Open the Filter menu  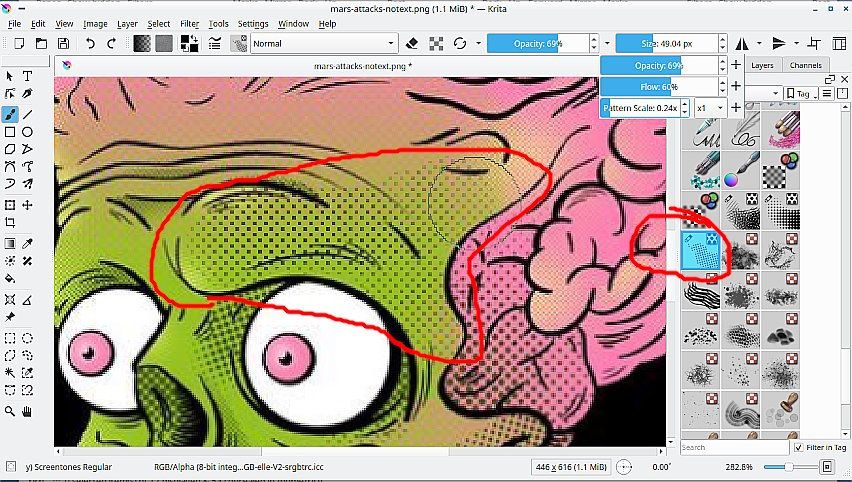[x=190, y=24]
